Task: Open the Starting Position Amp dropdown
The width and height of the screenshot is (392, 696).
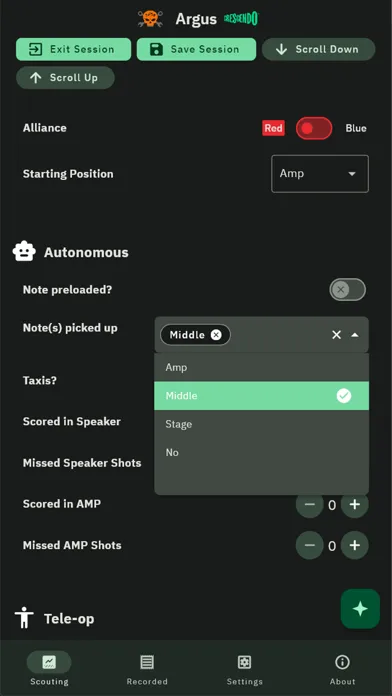Action: click(320, 174)
